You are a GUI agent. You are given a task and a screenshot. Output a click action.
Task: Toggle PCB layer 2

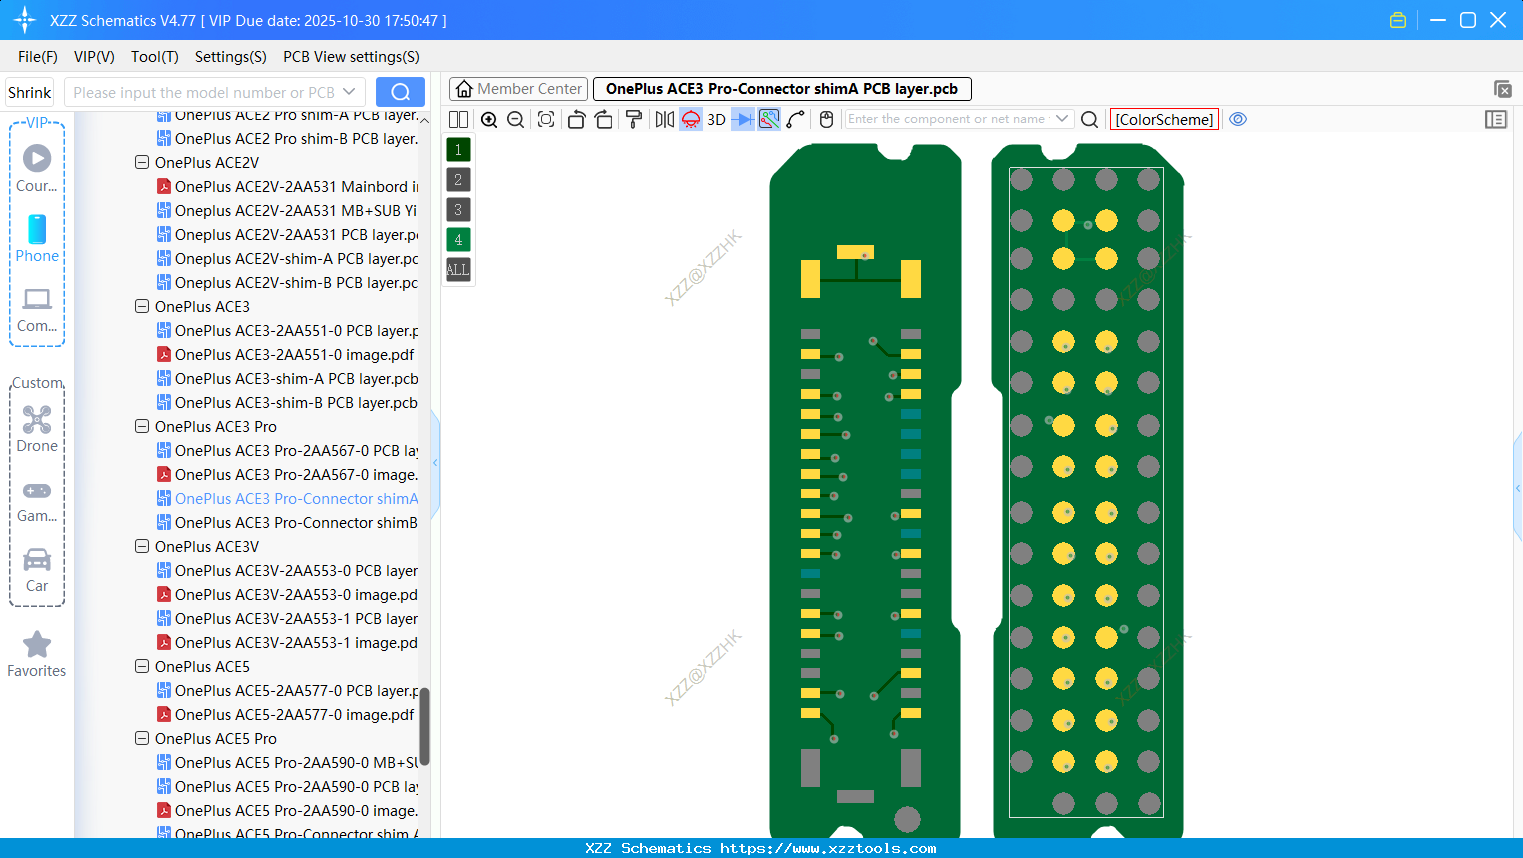[x=458, y=180]
